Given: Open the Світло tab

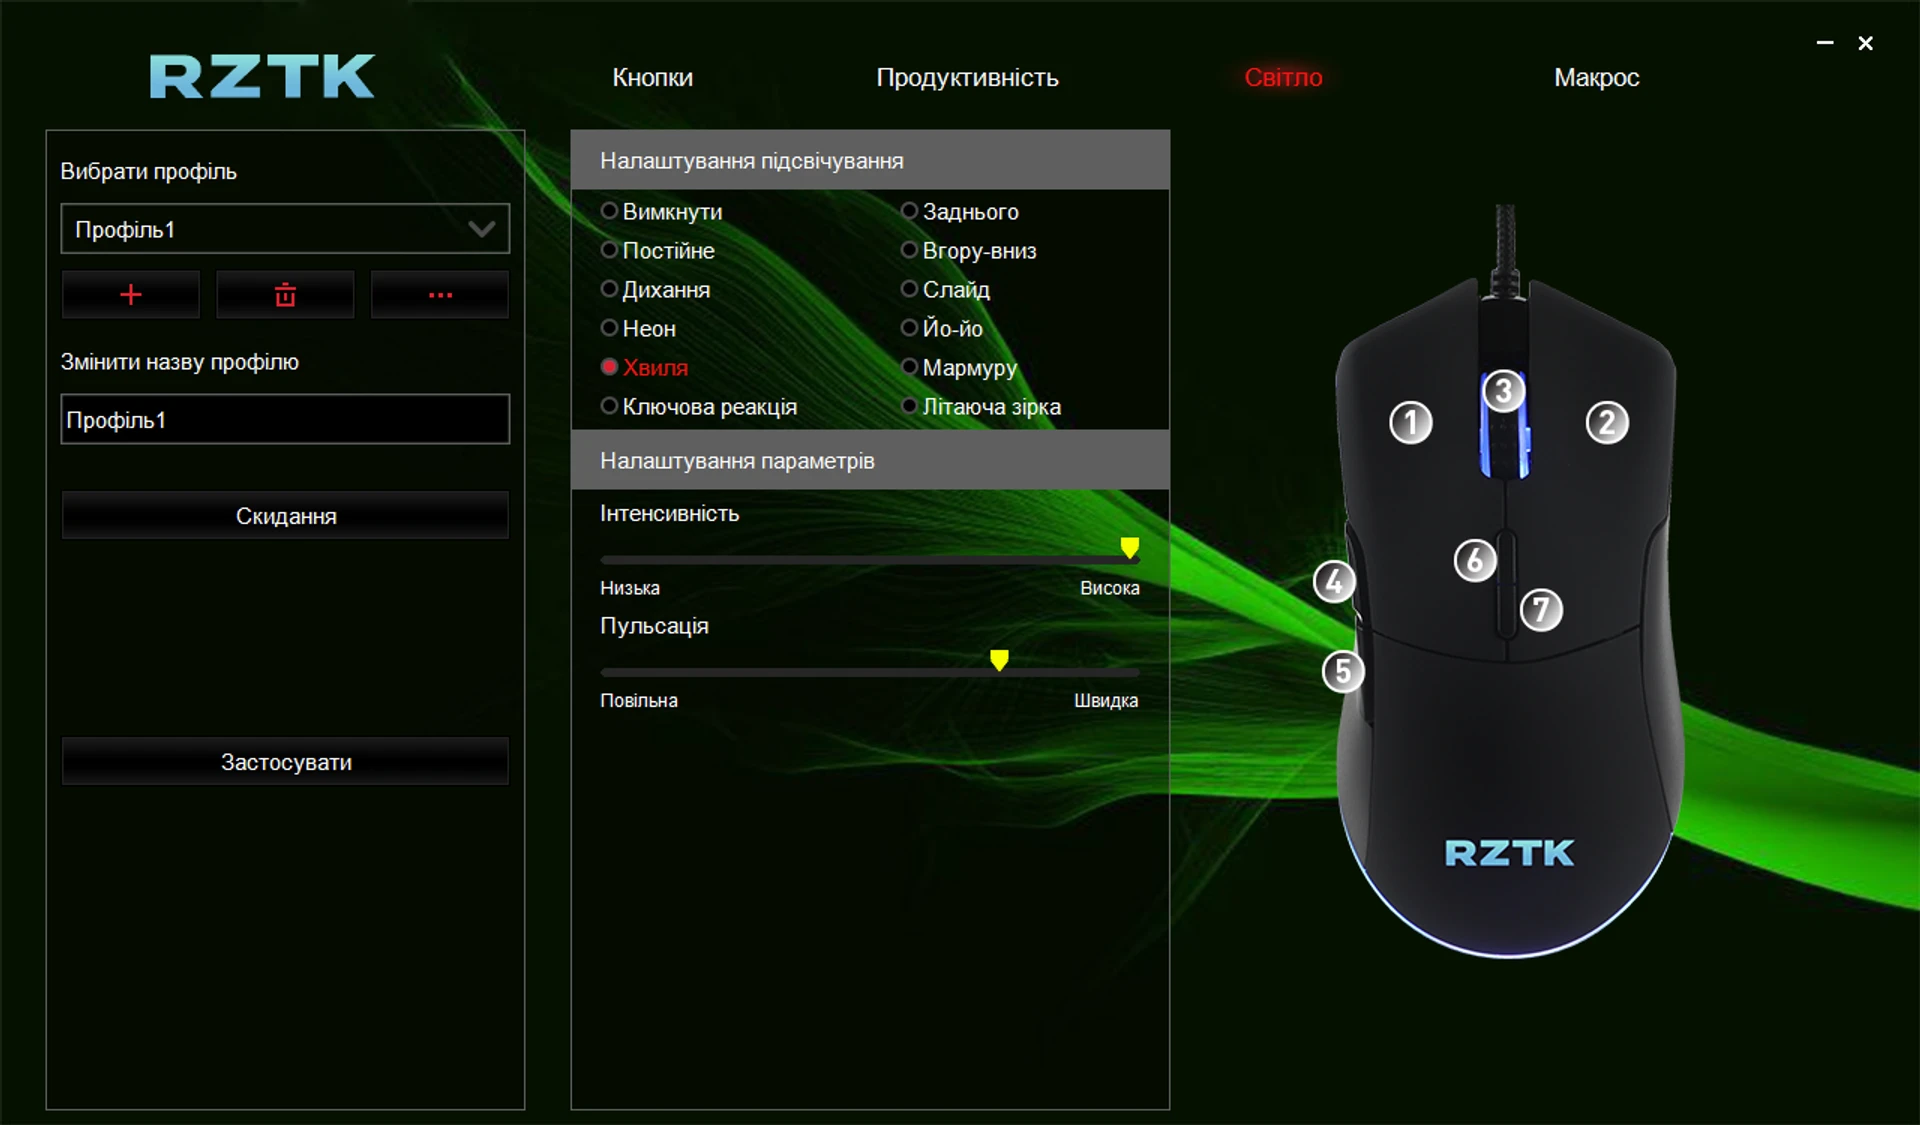Looking at the screenshot, I should (1283, 77).
